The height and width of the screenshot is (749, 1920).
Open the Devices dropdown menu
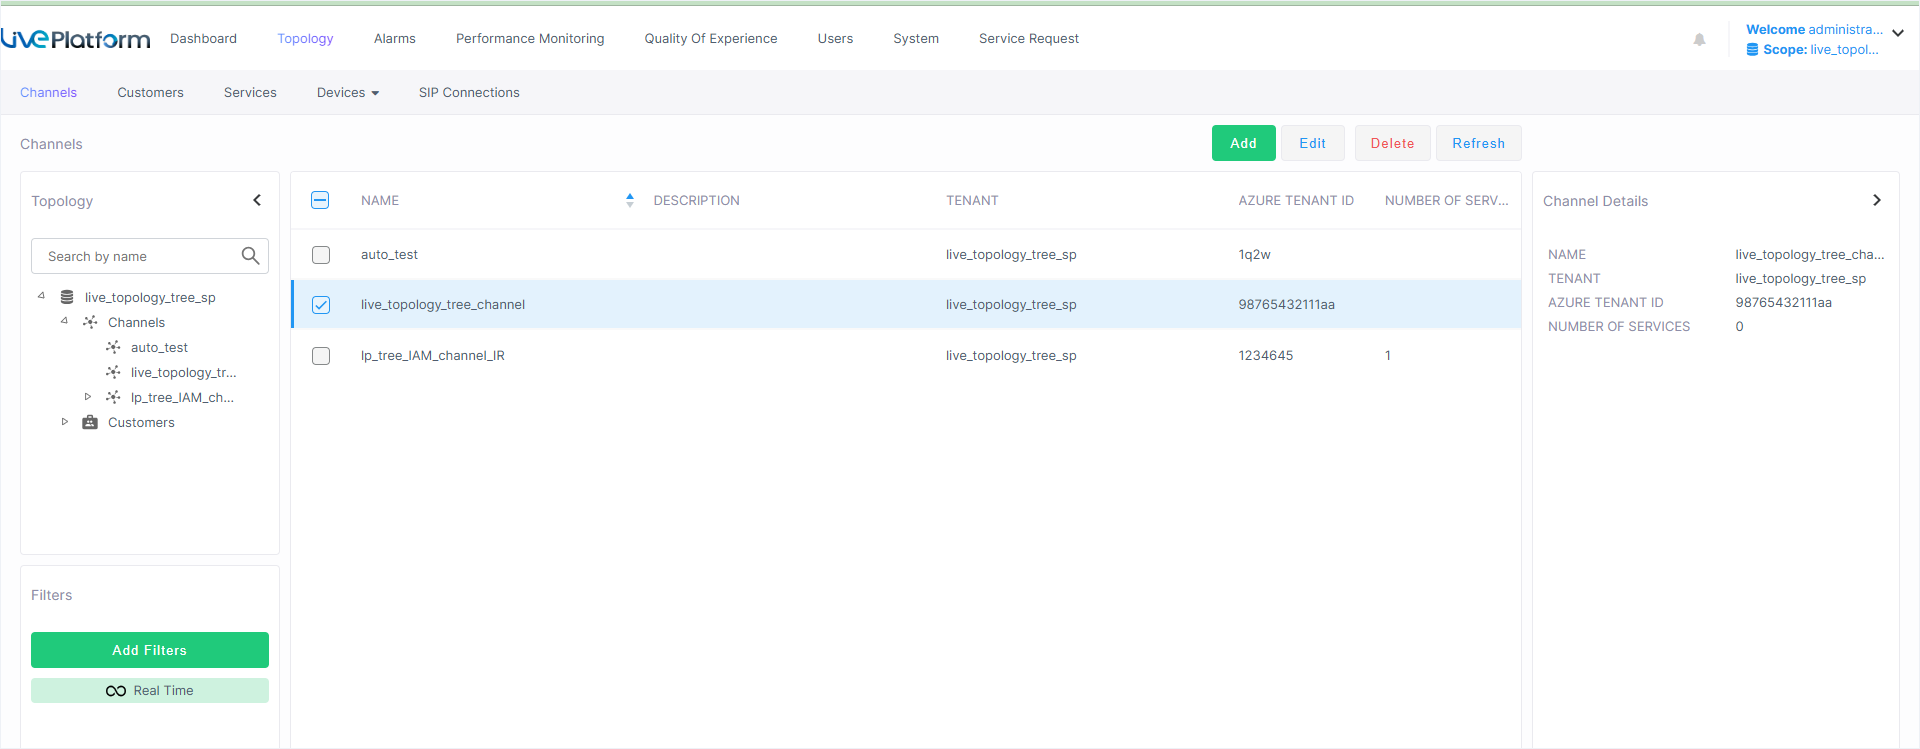click(347, 93)
